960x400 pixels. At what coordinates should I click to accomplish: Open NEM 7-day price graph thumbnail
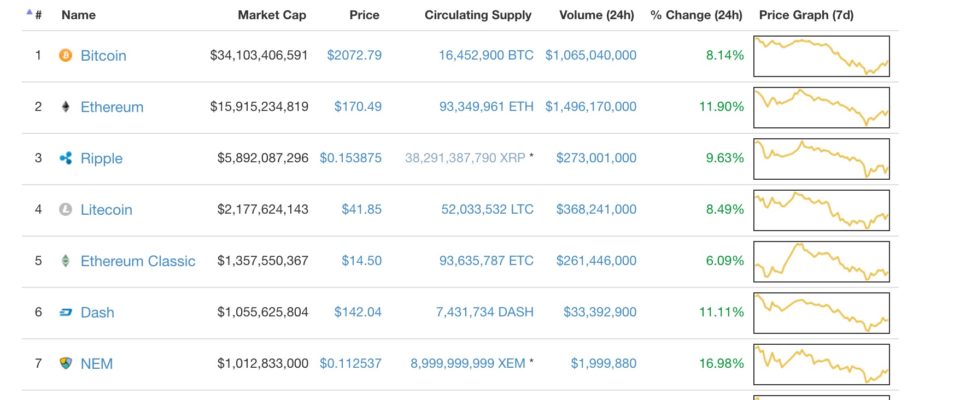click(821, 364)
